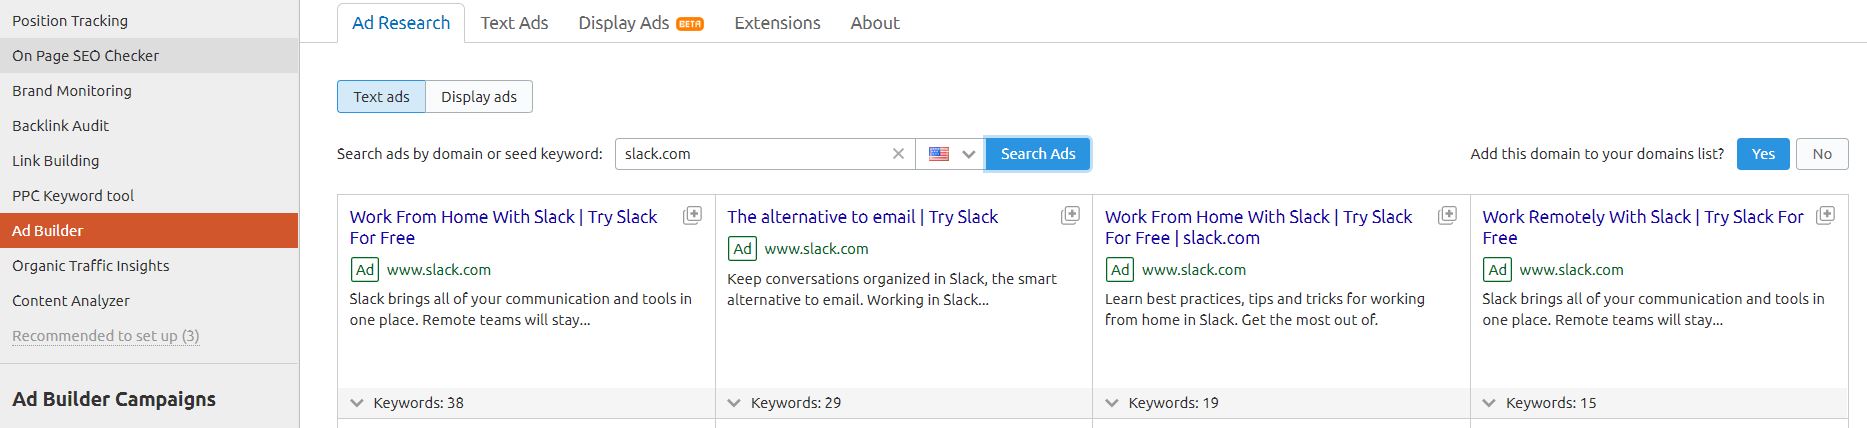
Task: Click the Recommended to set up (3) link
Action: point(105,336)
